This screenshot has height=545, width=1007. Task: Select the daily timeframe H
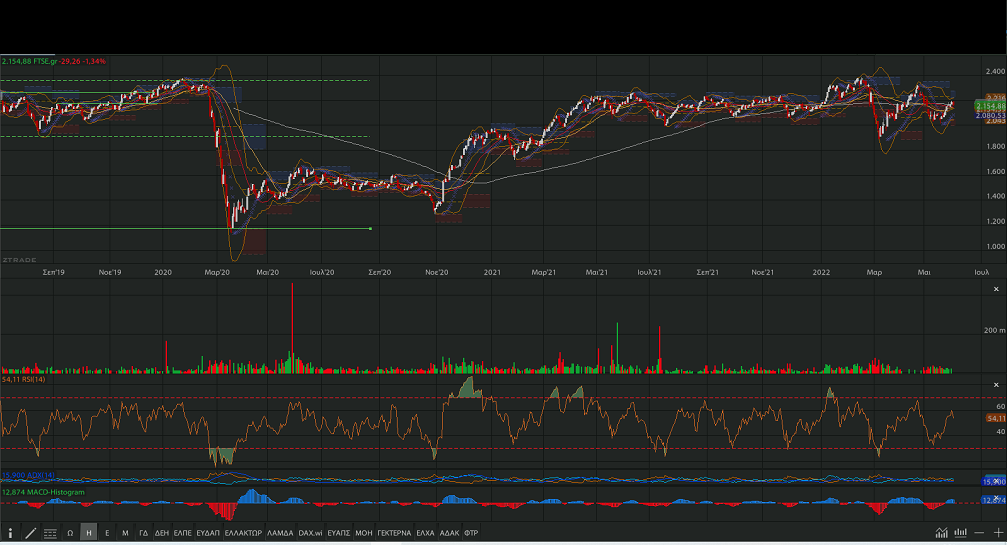tap(89, 534)
